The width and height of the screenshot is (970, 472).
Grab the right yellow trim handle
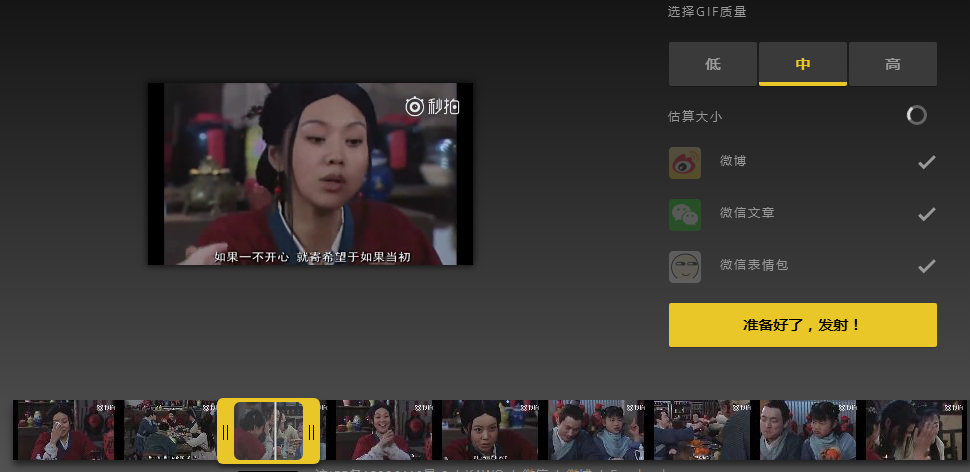point(311,431)
